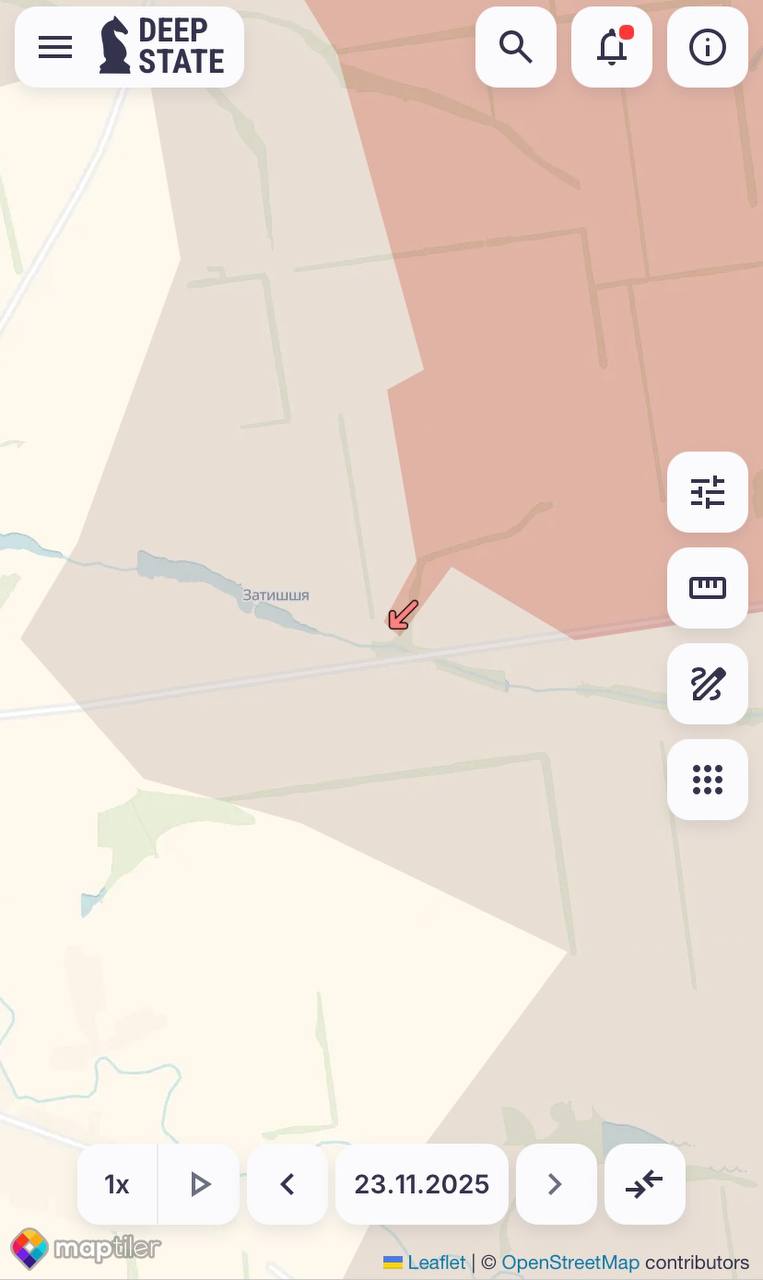Image resolution: width=763 pixels, height=1280 pixels.
Task: Open the map search
Action: coord(516,47)
